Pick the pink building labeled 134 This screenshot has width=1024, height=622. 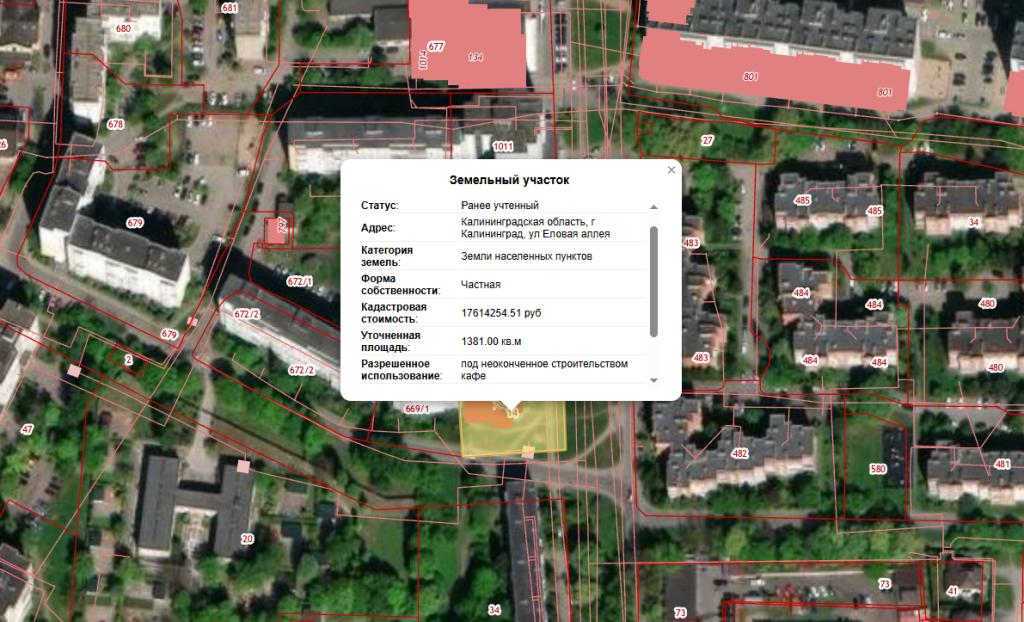476,57
